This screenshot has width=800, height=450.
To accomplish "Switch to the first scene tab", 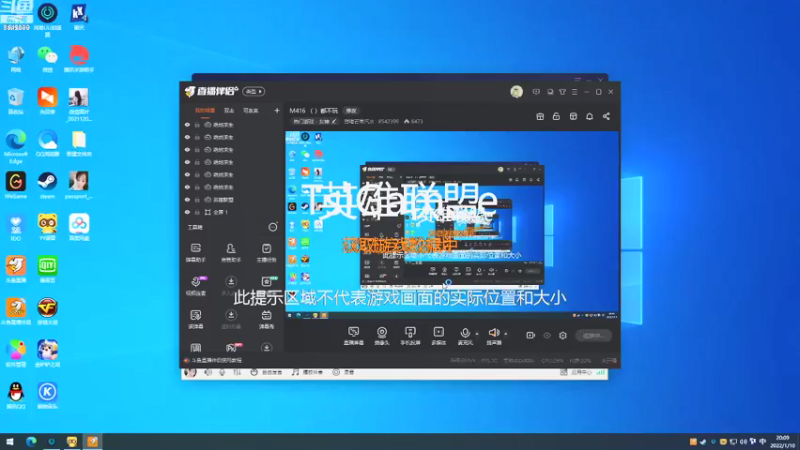I will [205, 111].
